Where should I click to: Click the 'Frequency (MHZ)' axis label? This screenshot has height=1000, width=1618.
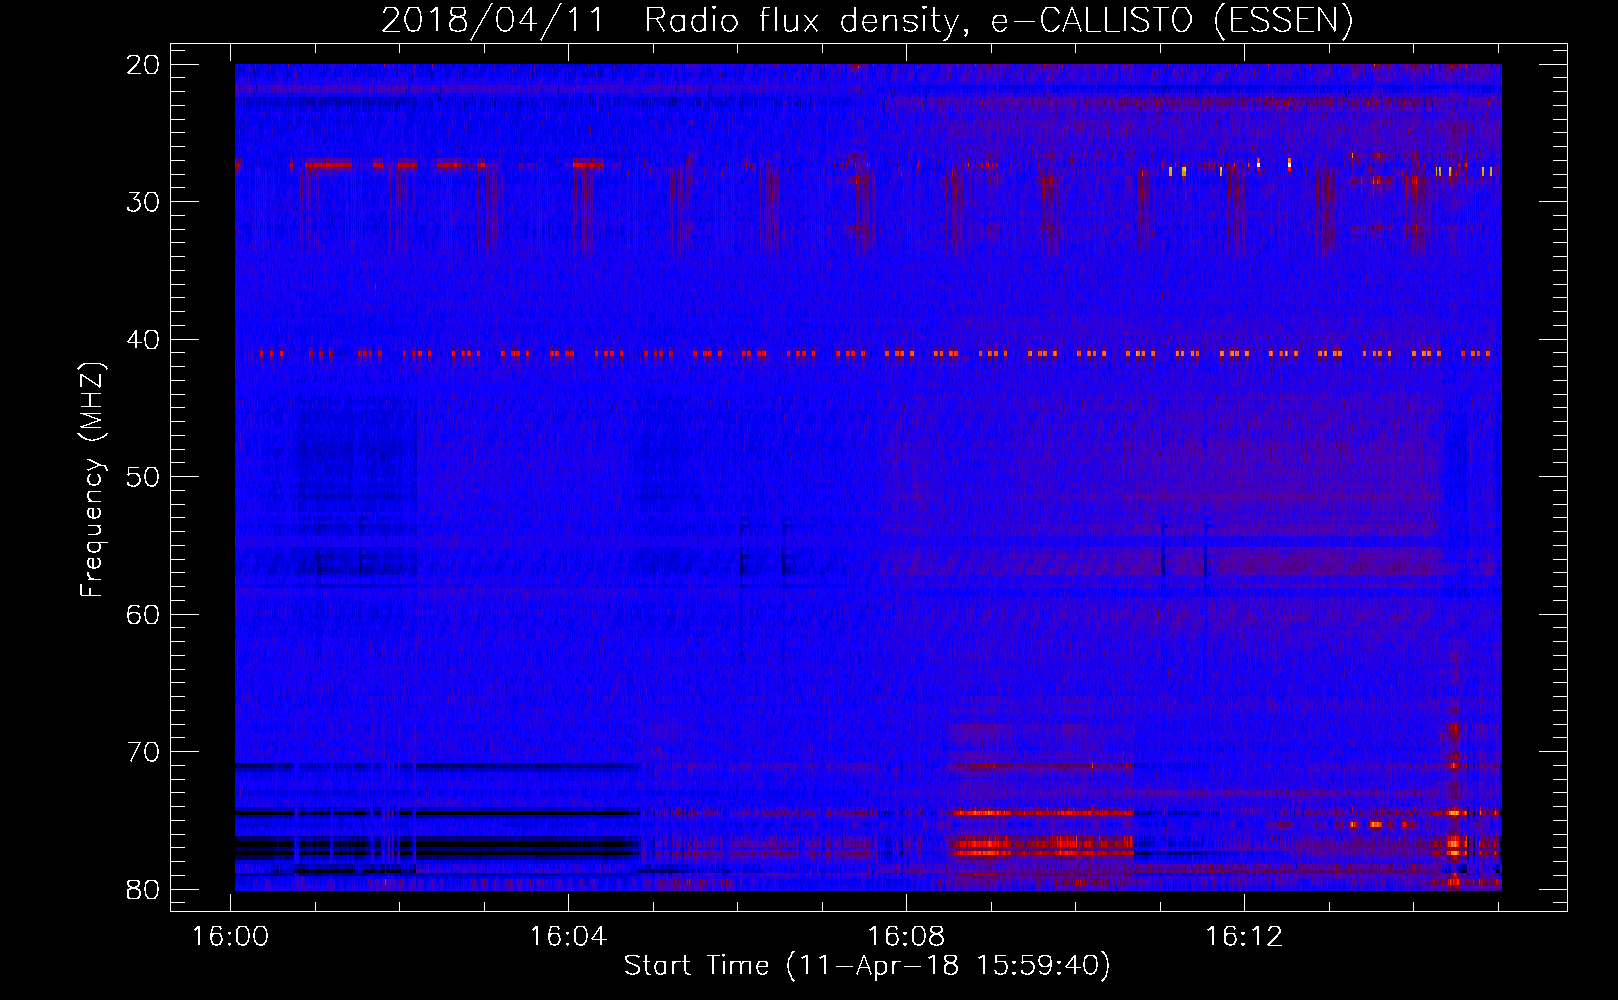pos(92,480)
